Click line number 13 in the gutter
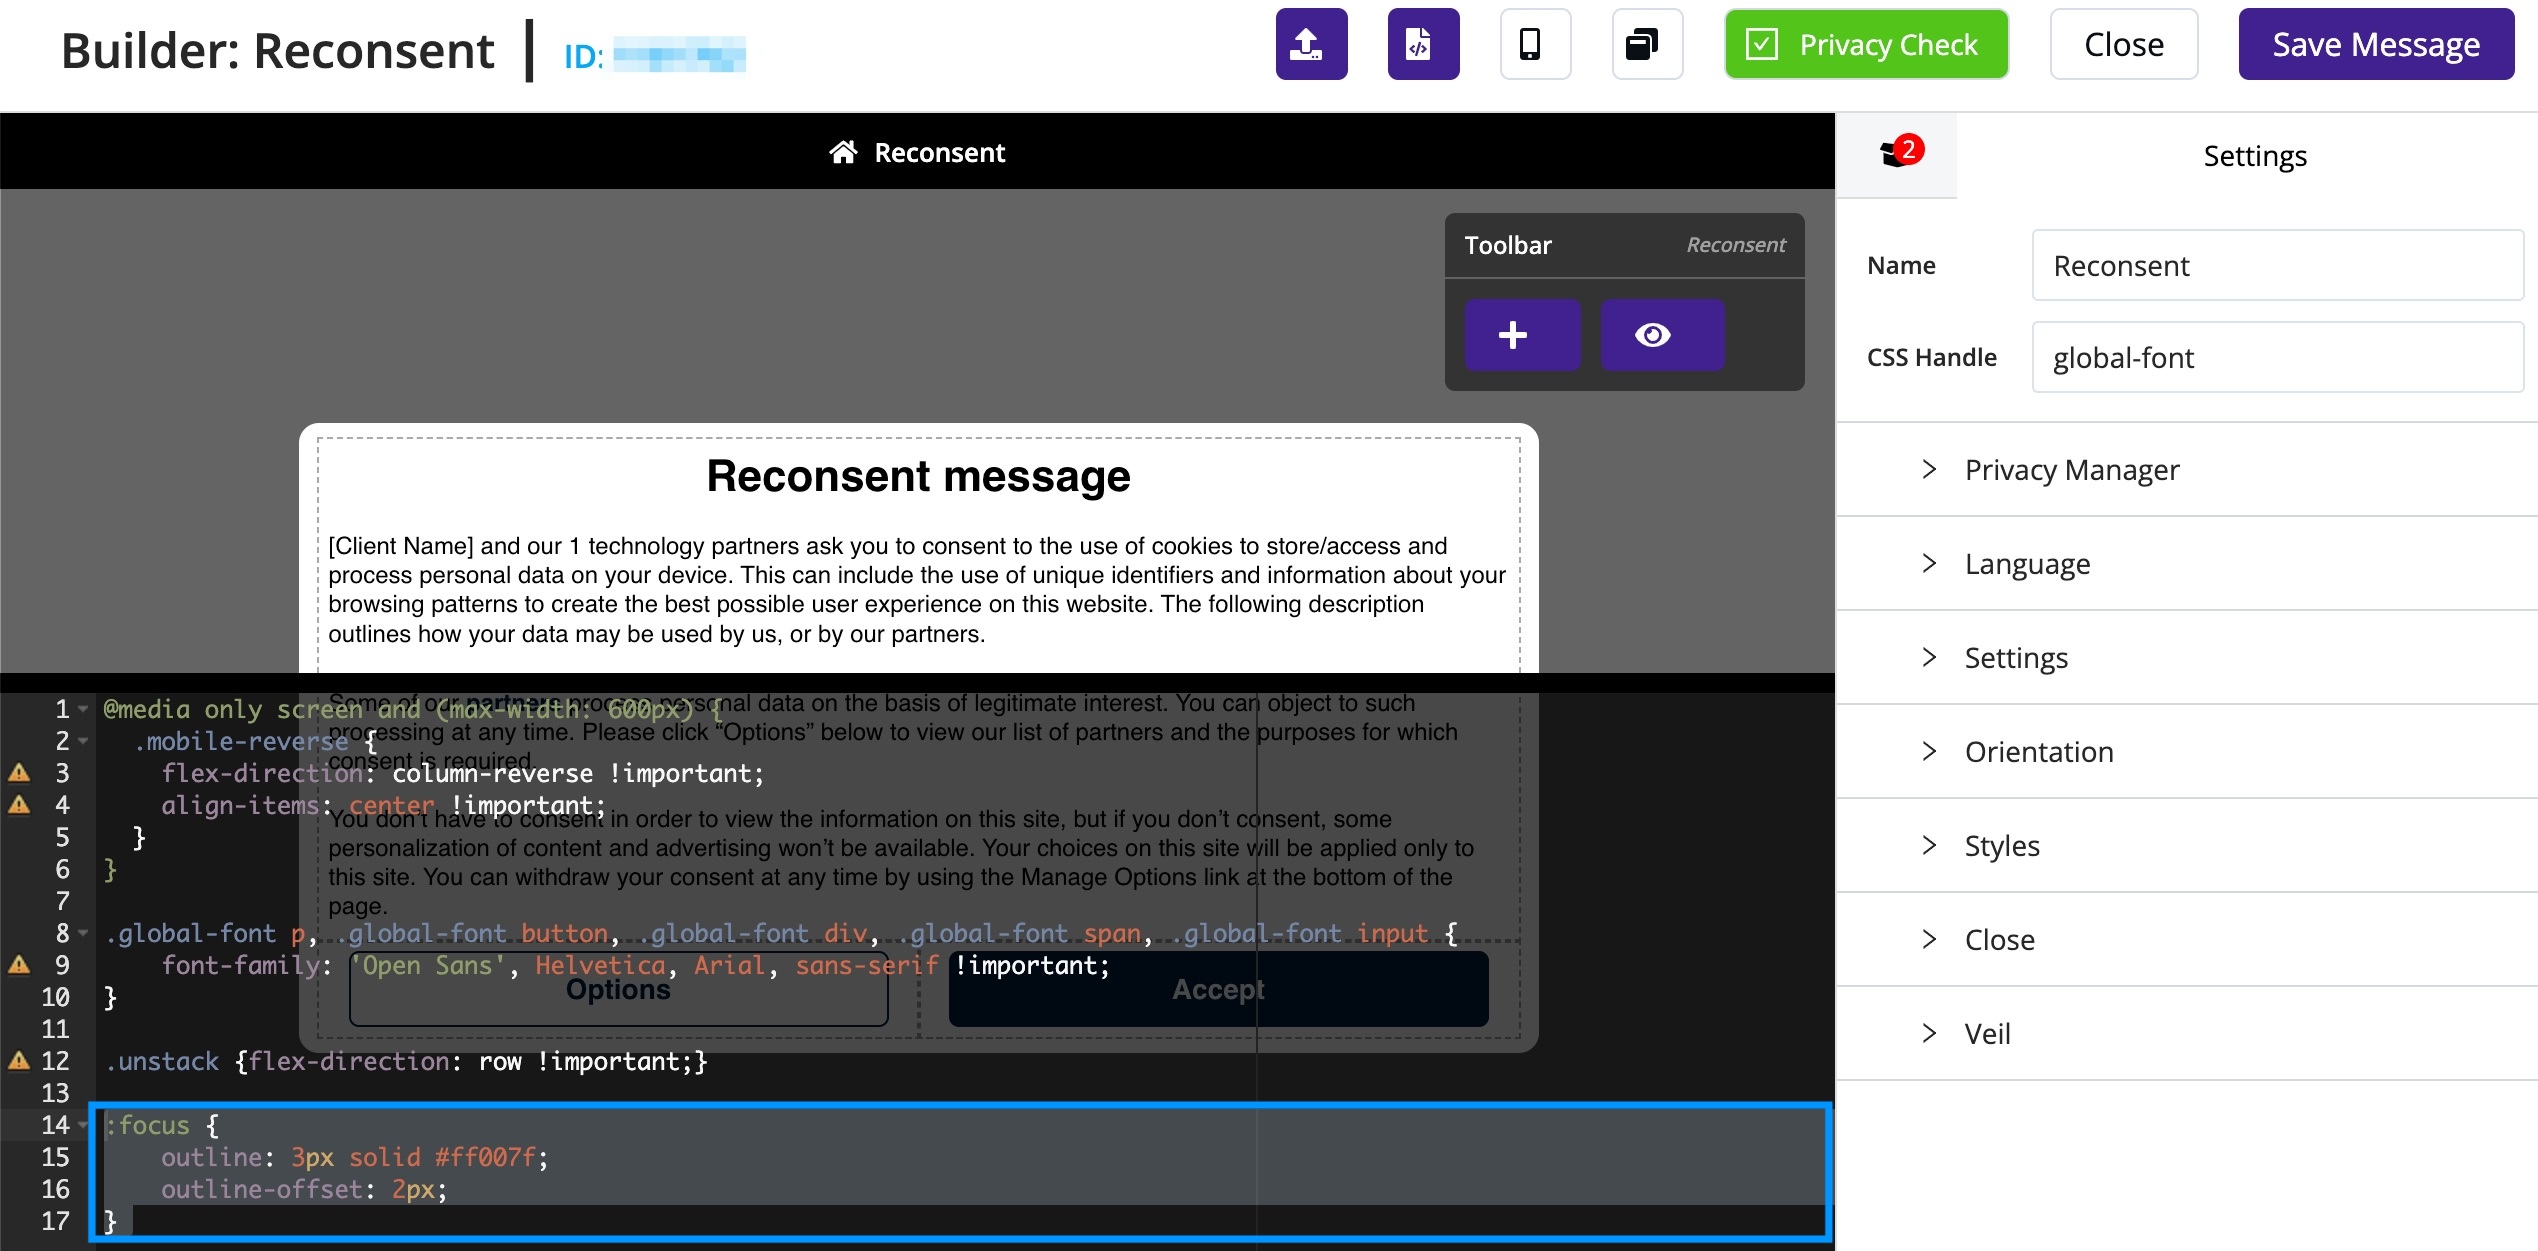Image resolution: width=2538 pixels, height=1251 pixels. click(55, 1093)
